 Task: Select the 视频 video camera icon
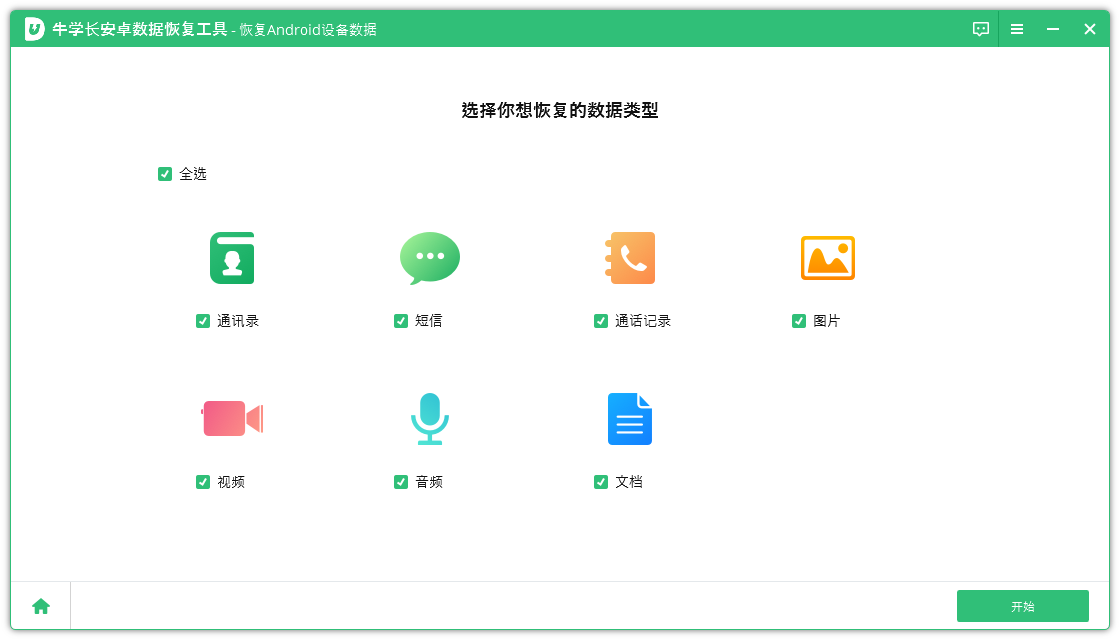coord(230,419)
